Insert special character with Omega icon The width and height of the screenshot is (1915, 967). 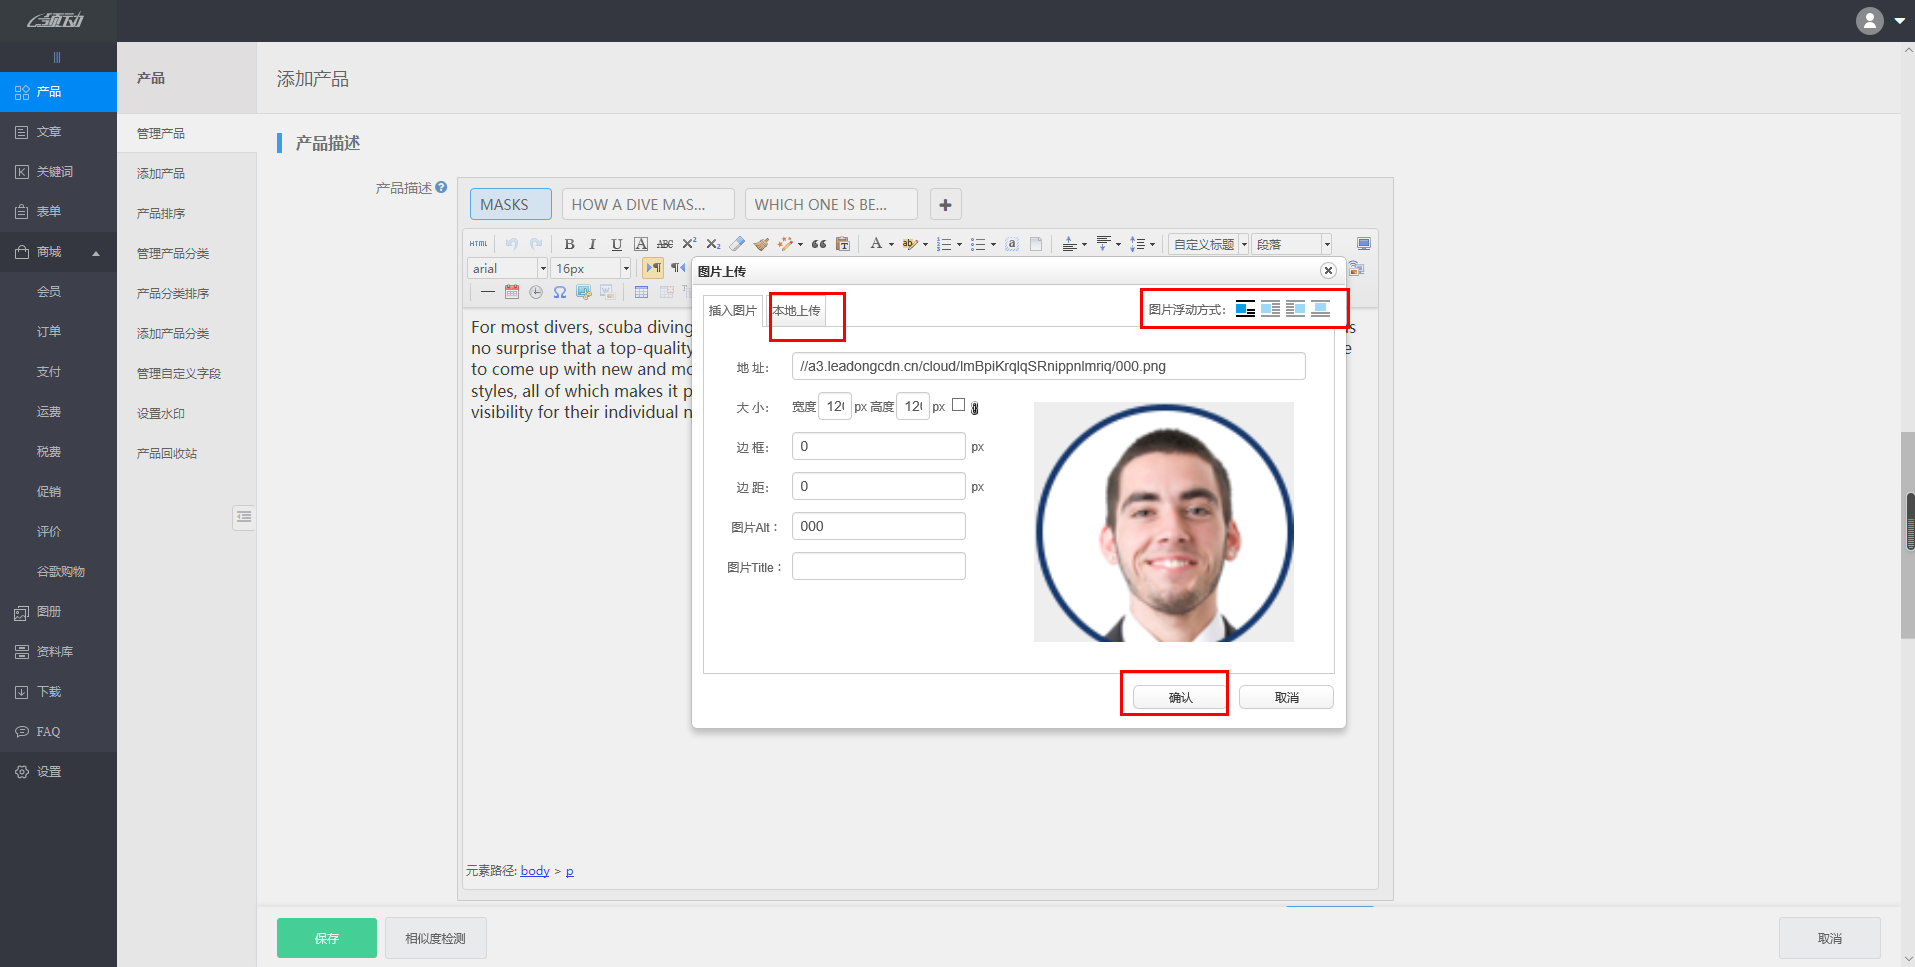tap(560, 292)
